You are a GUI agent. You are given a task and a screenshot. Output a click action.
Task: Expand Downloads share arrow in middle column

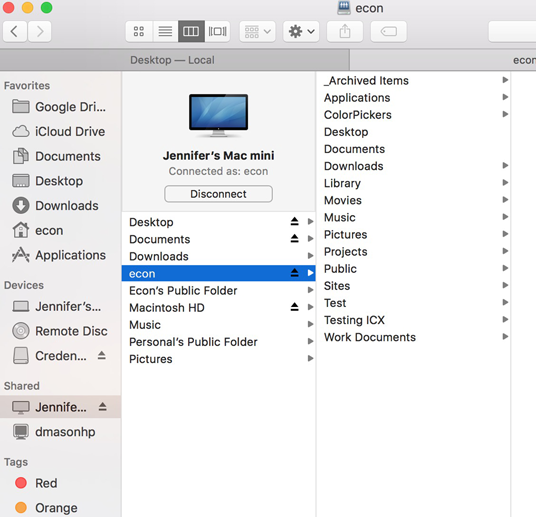[x=310, y=256]
